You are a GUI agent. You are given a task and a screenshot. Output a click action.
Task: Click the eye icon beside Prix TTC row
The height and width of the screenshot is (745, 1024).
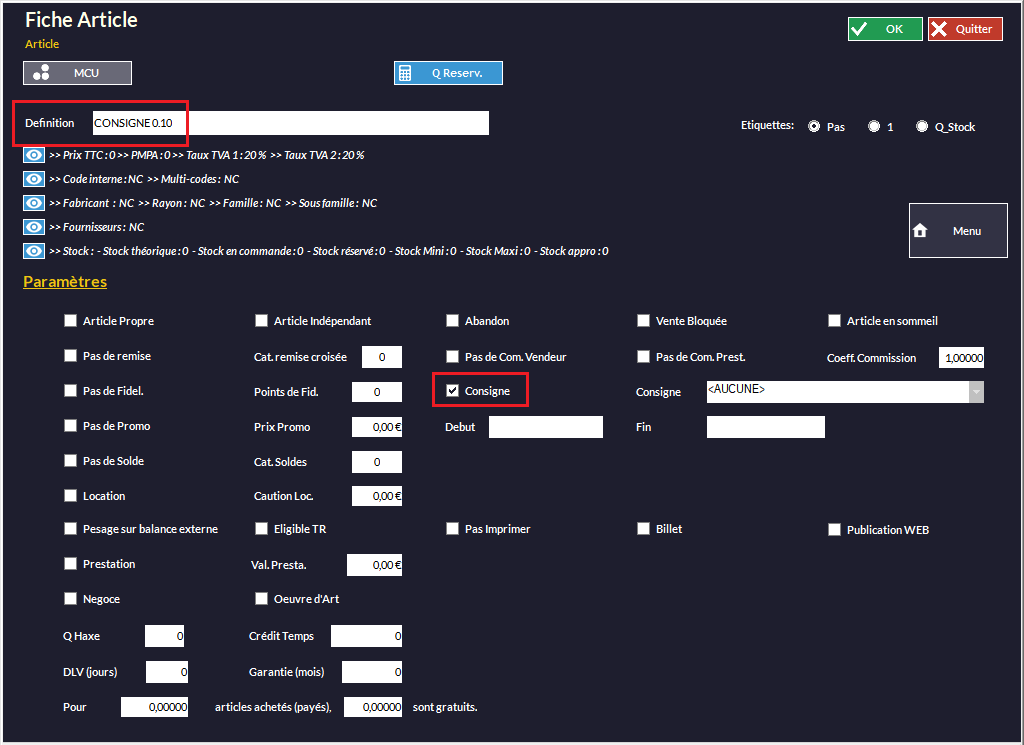click(34, 155)
